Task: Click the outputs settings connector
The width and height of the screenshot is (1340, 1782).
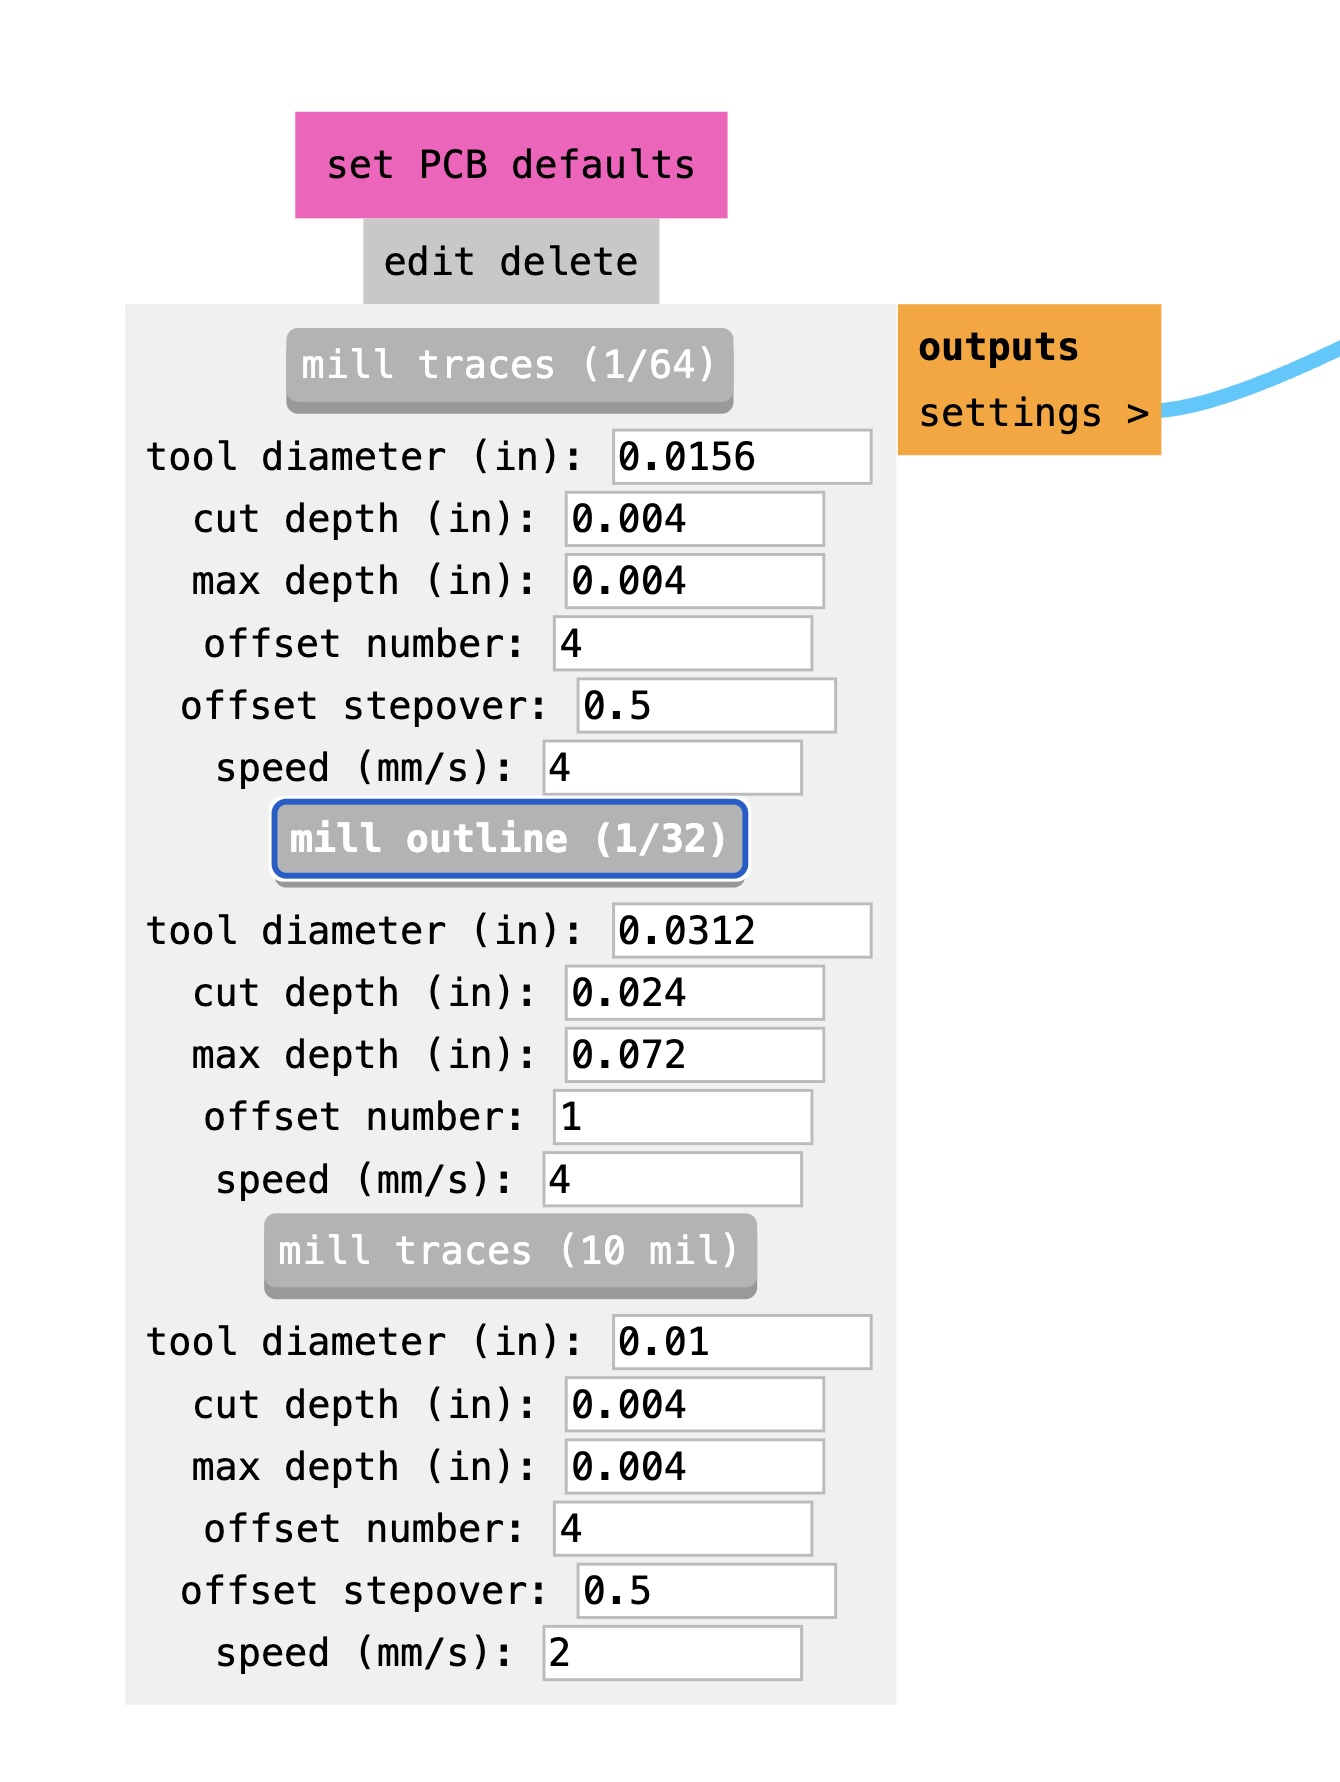Action: coord(1033,413)
